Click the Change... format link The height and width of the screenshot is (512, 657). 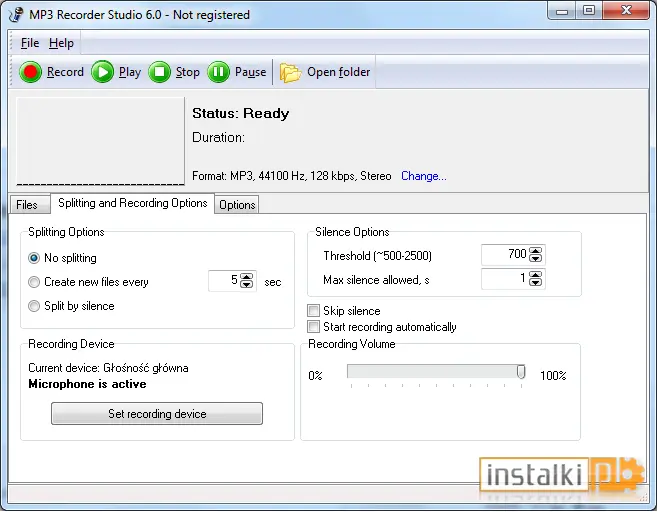coord(424,176)
